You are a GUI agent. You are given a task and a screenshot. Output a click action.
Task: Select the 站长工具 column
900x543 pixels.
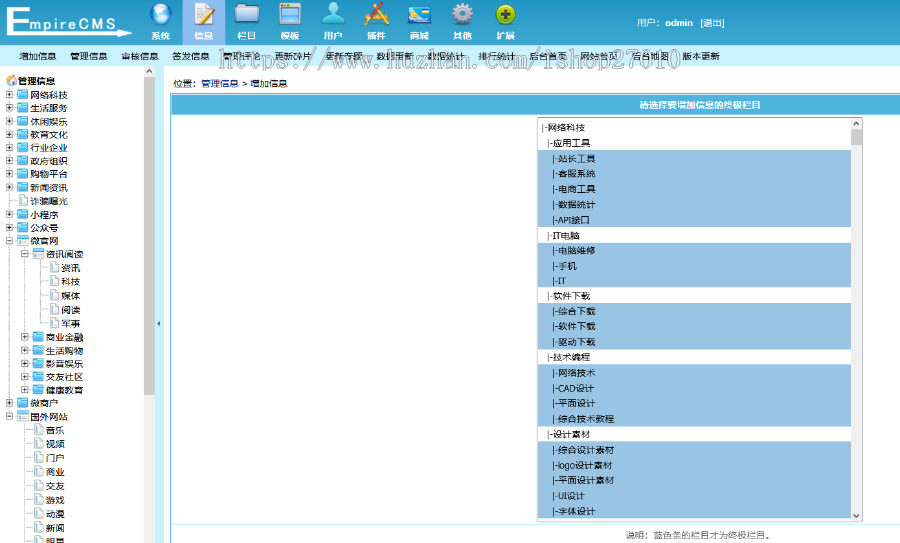tap(695, 158)
